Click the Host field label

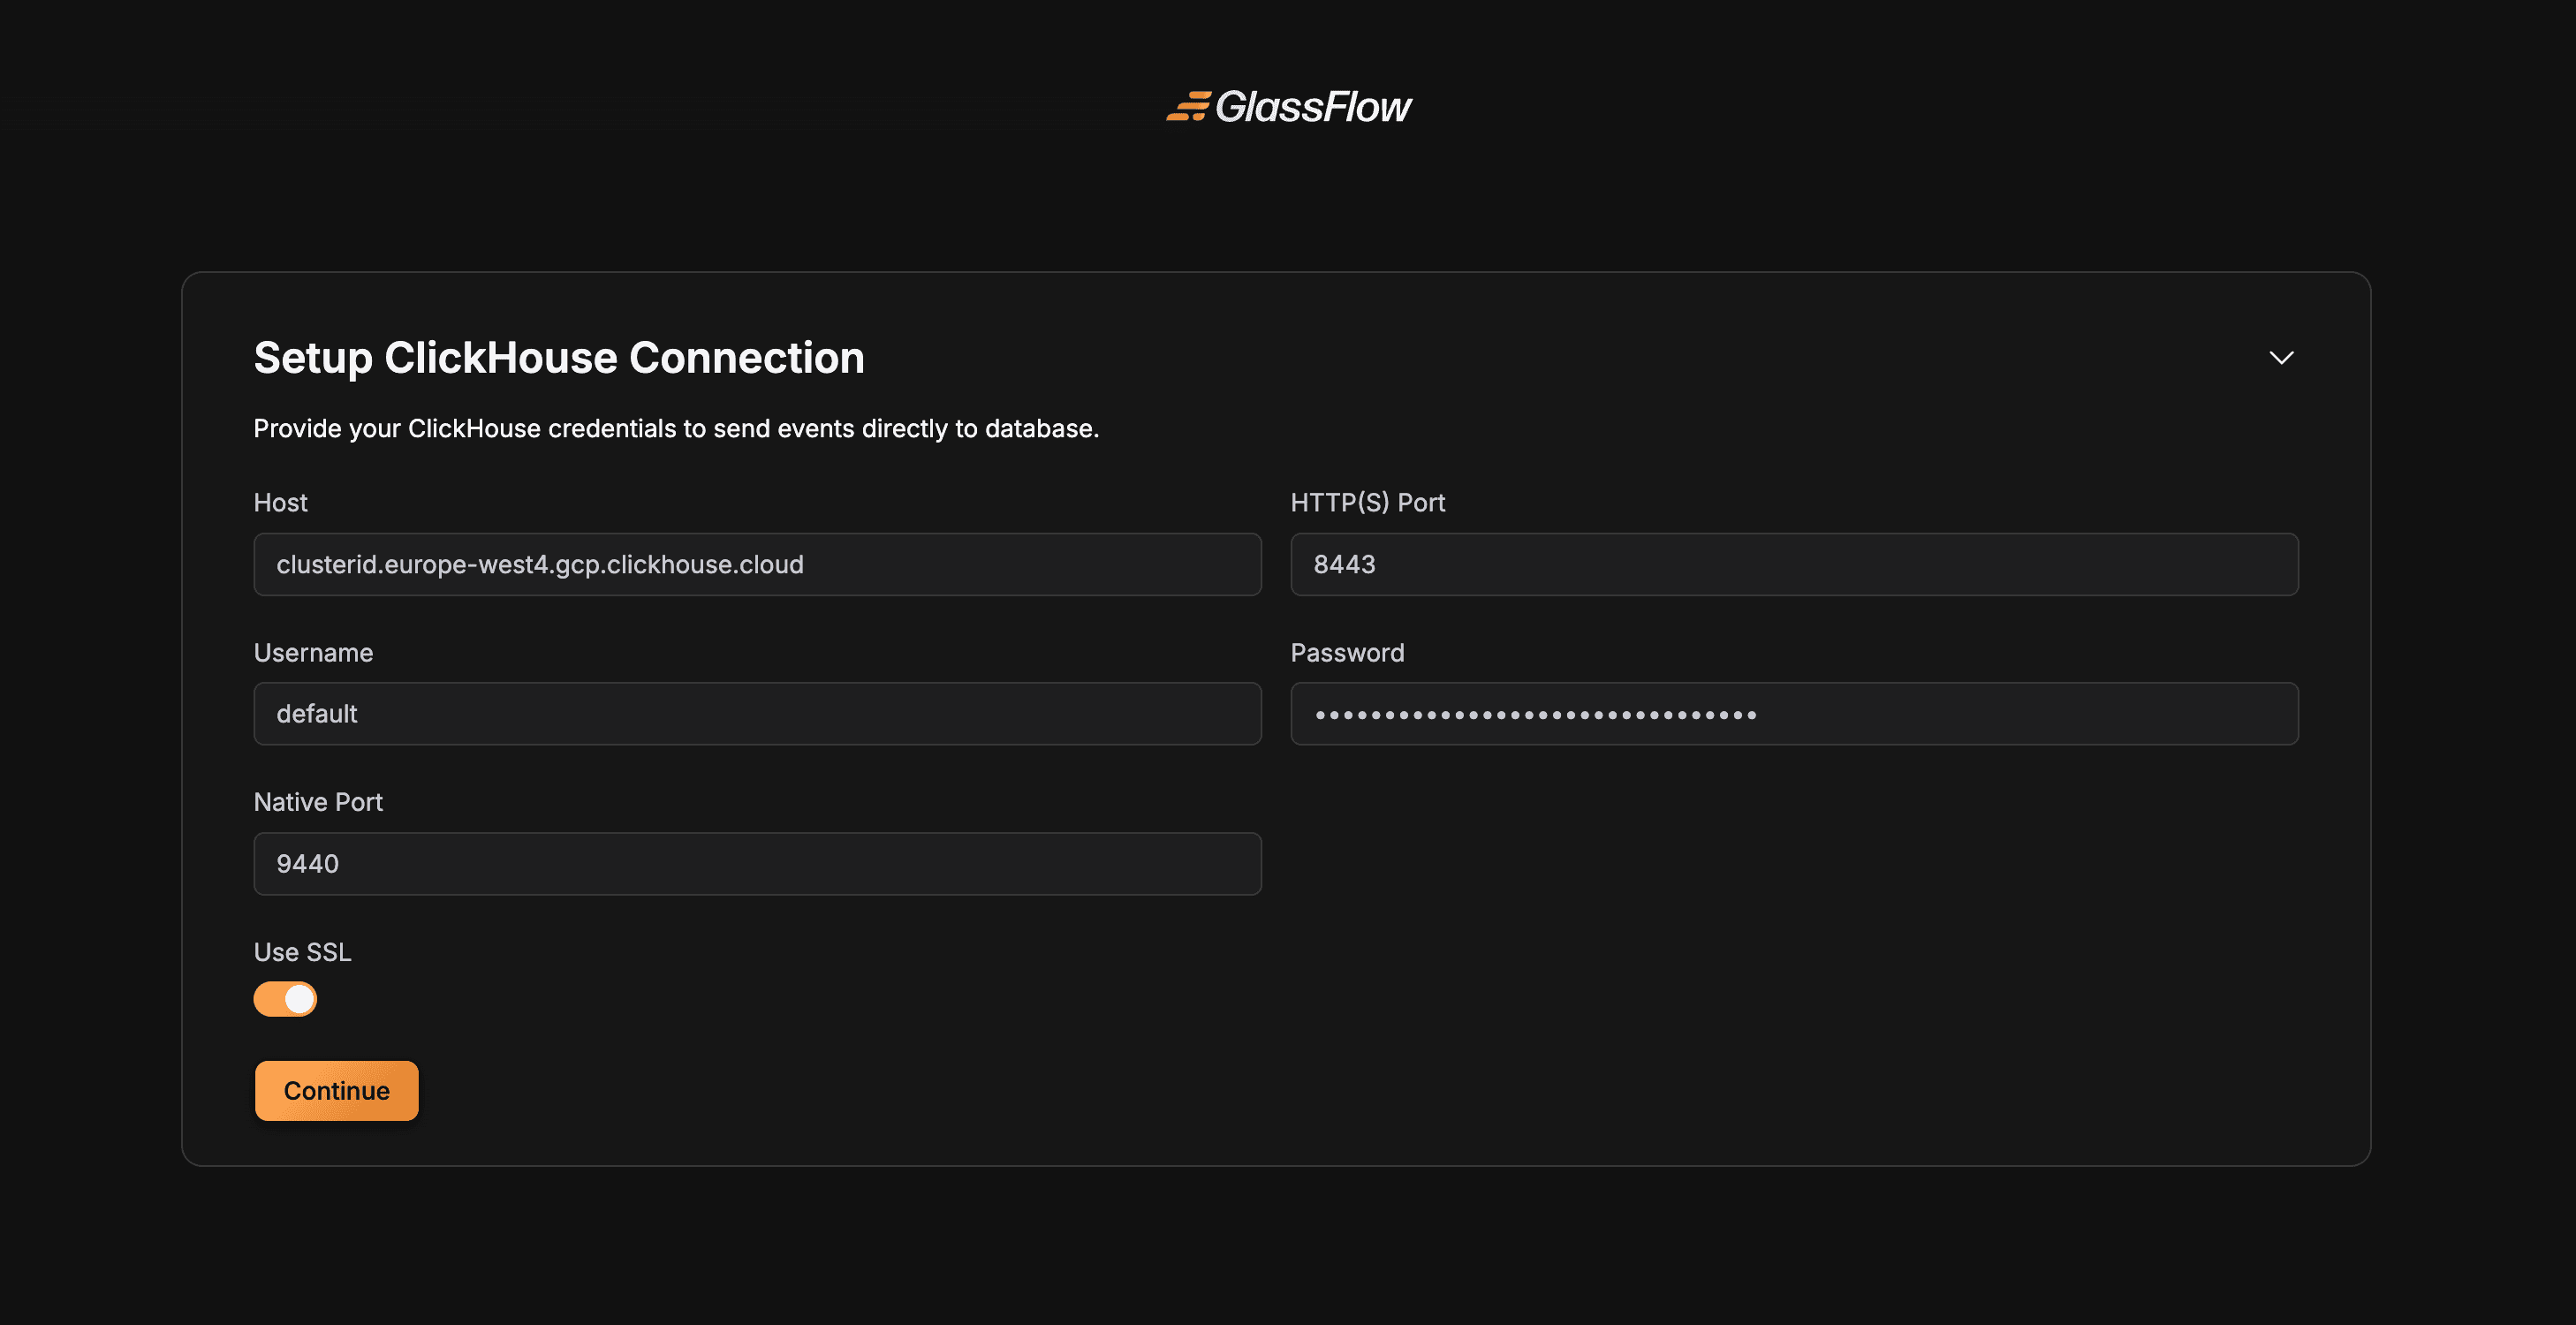pyautogui.click(x=280, y=503)
